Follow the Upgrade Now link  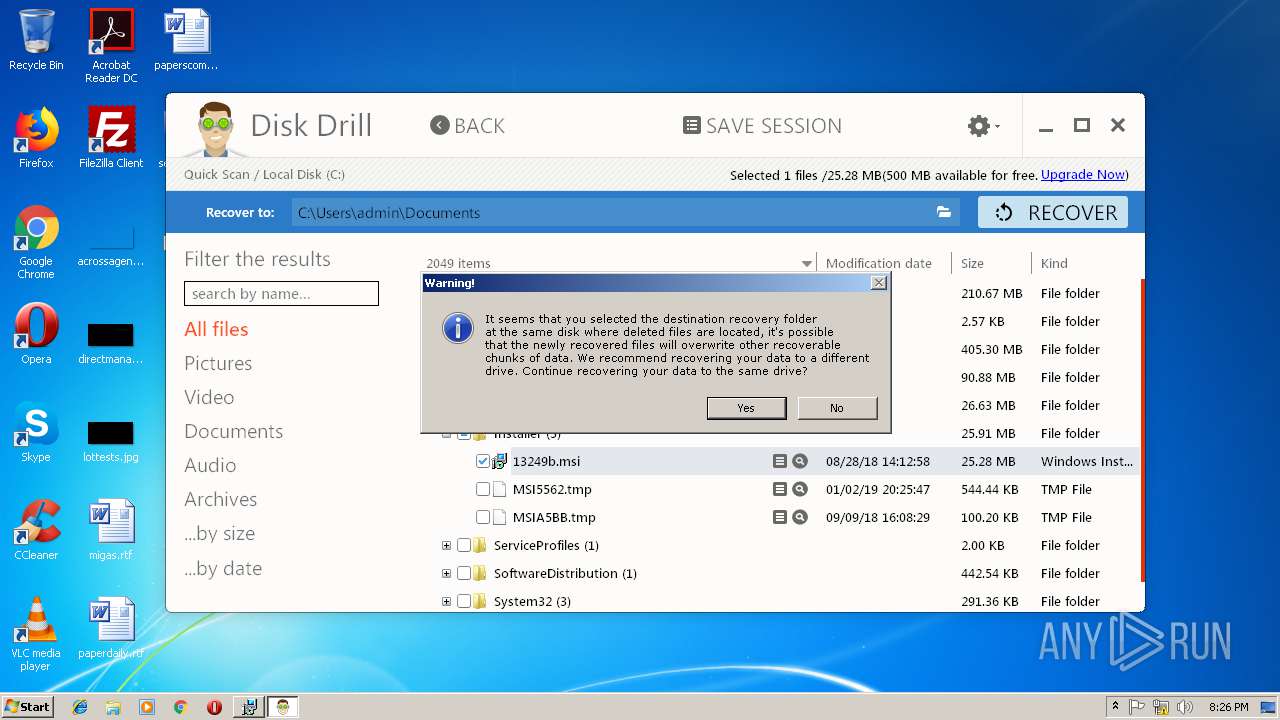(1083, 175)
